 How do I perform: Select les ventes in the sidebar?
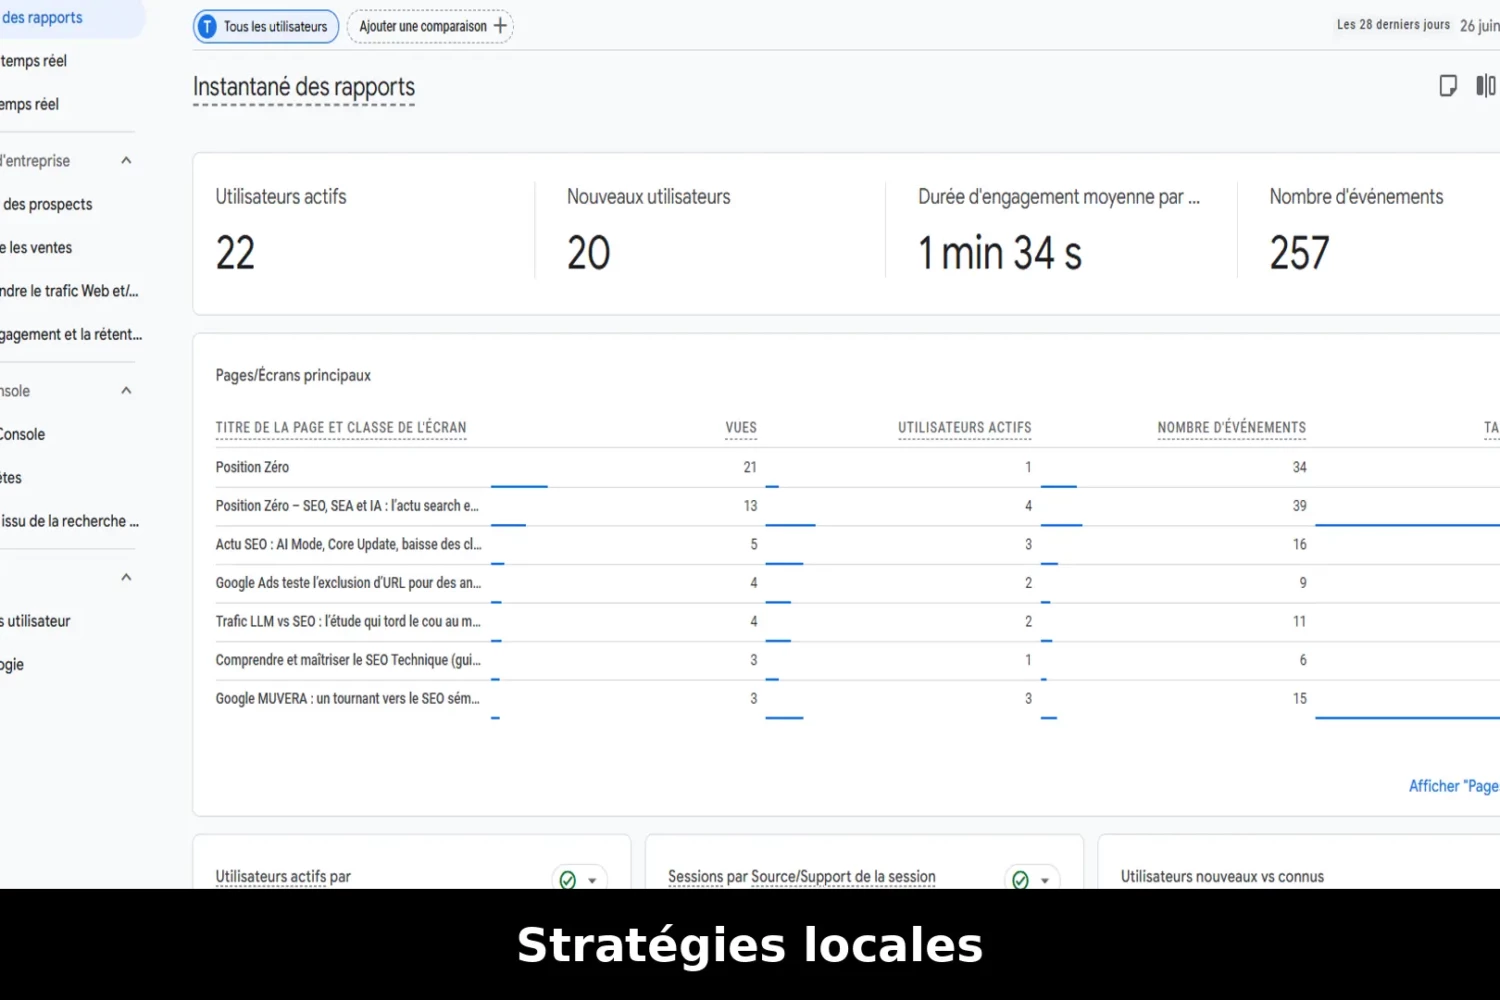pyautogui.click(x=40, y=248)
